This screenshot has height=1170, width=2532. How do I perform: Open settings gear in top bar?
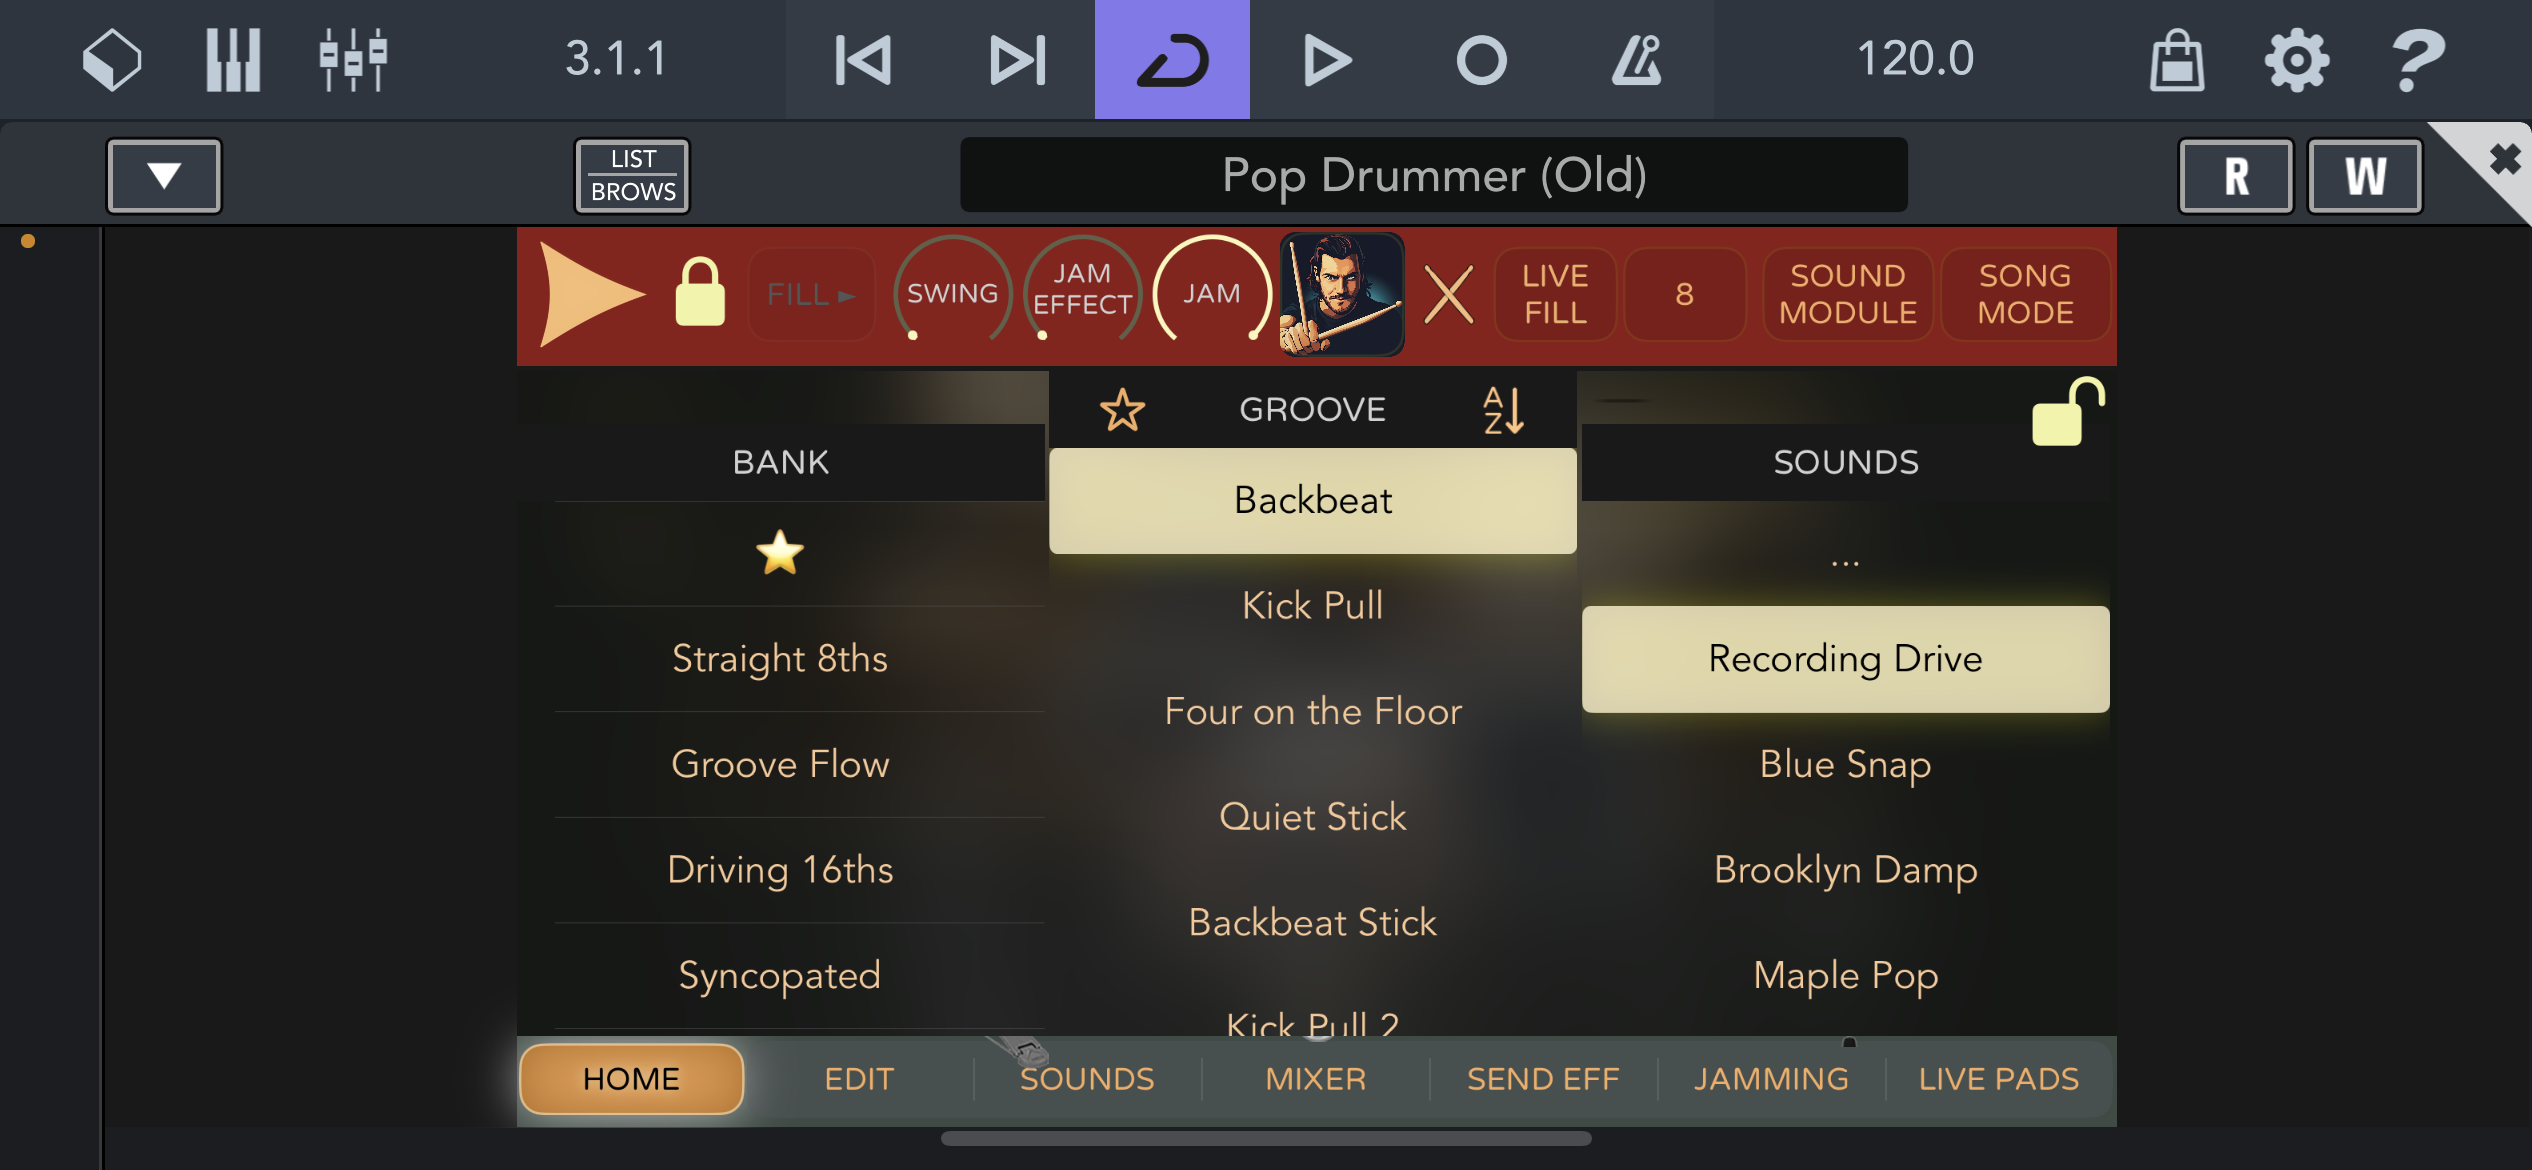[2296, 60]
